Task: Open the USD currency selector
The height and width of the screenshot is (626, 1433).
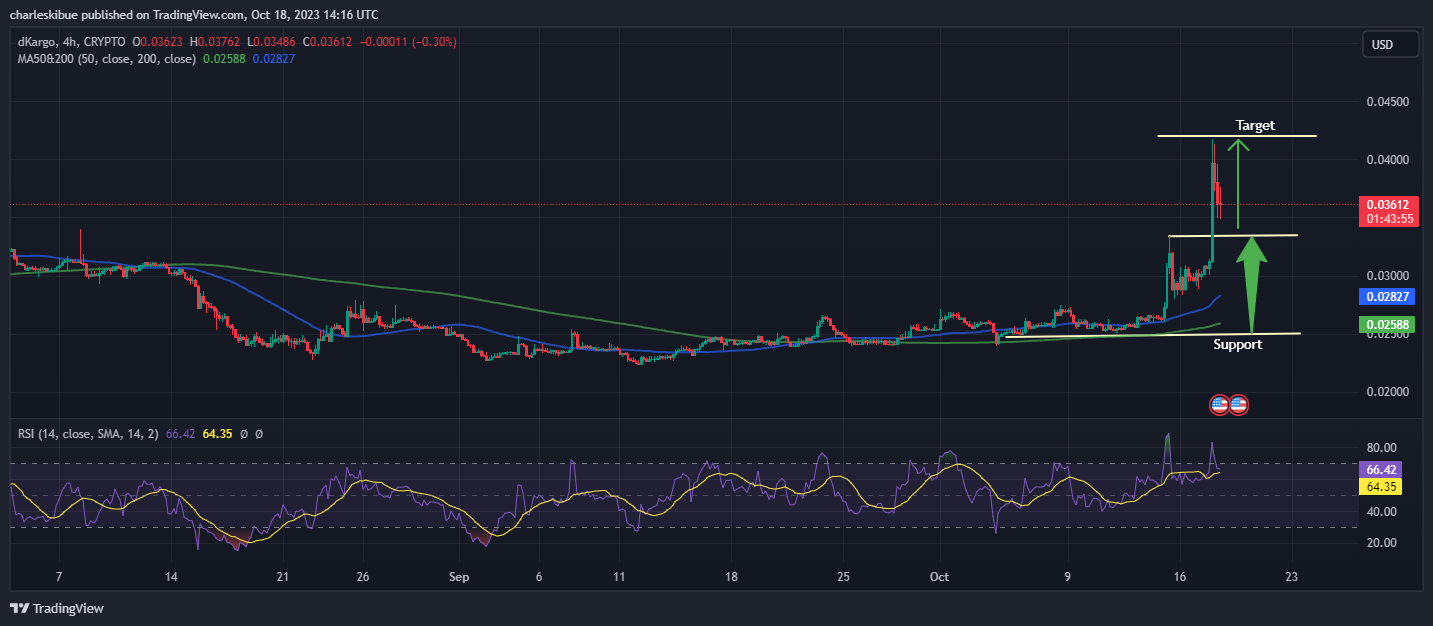Action: tap(1391, 44)
